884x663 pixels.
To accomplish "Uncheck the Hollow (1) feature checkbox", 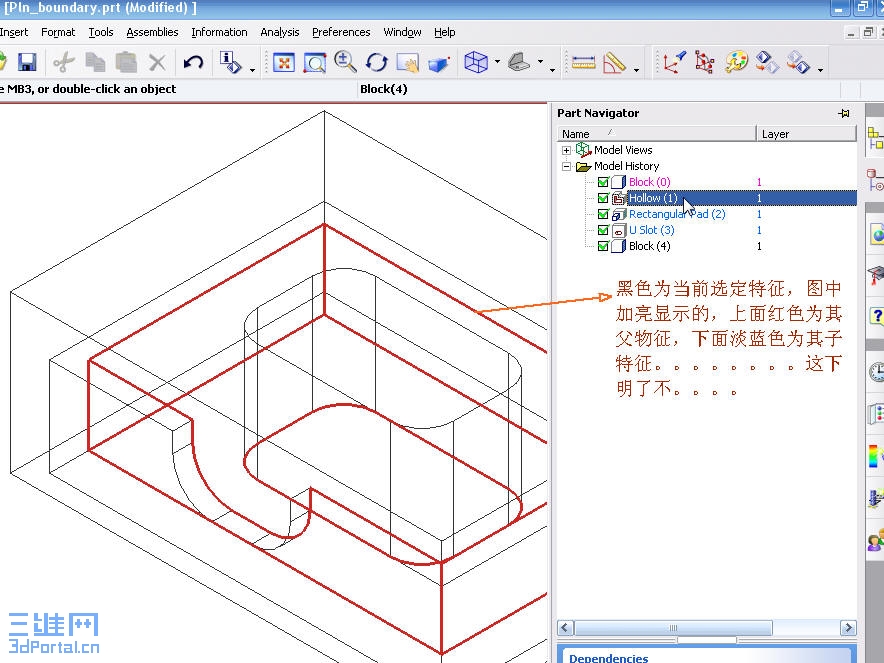I will (603, 198).
